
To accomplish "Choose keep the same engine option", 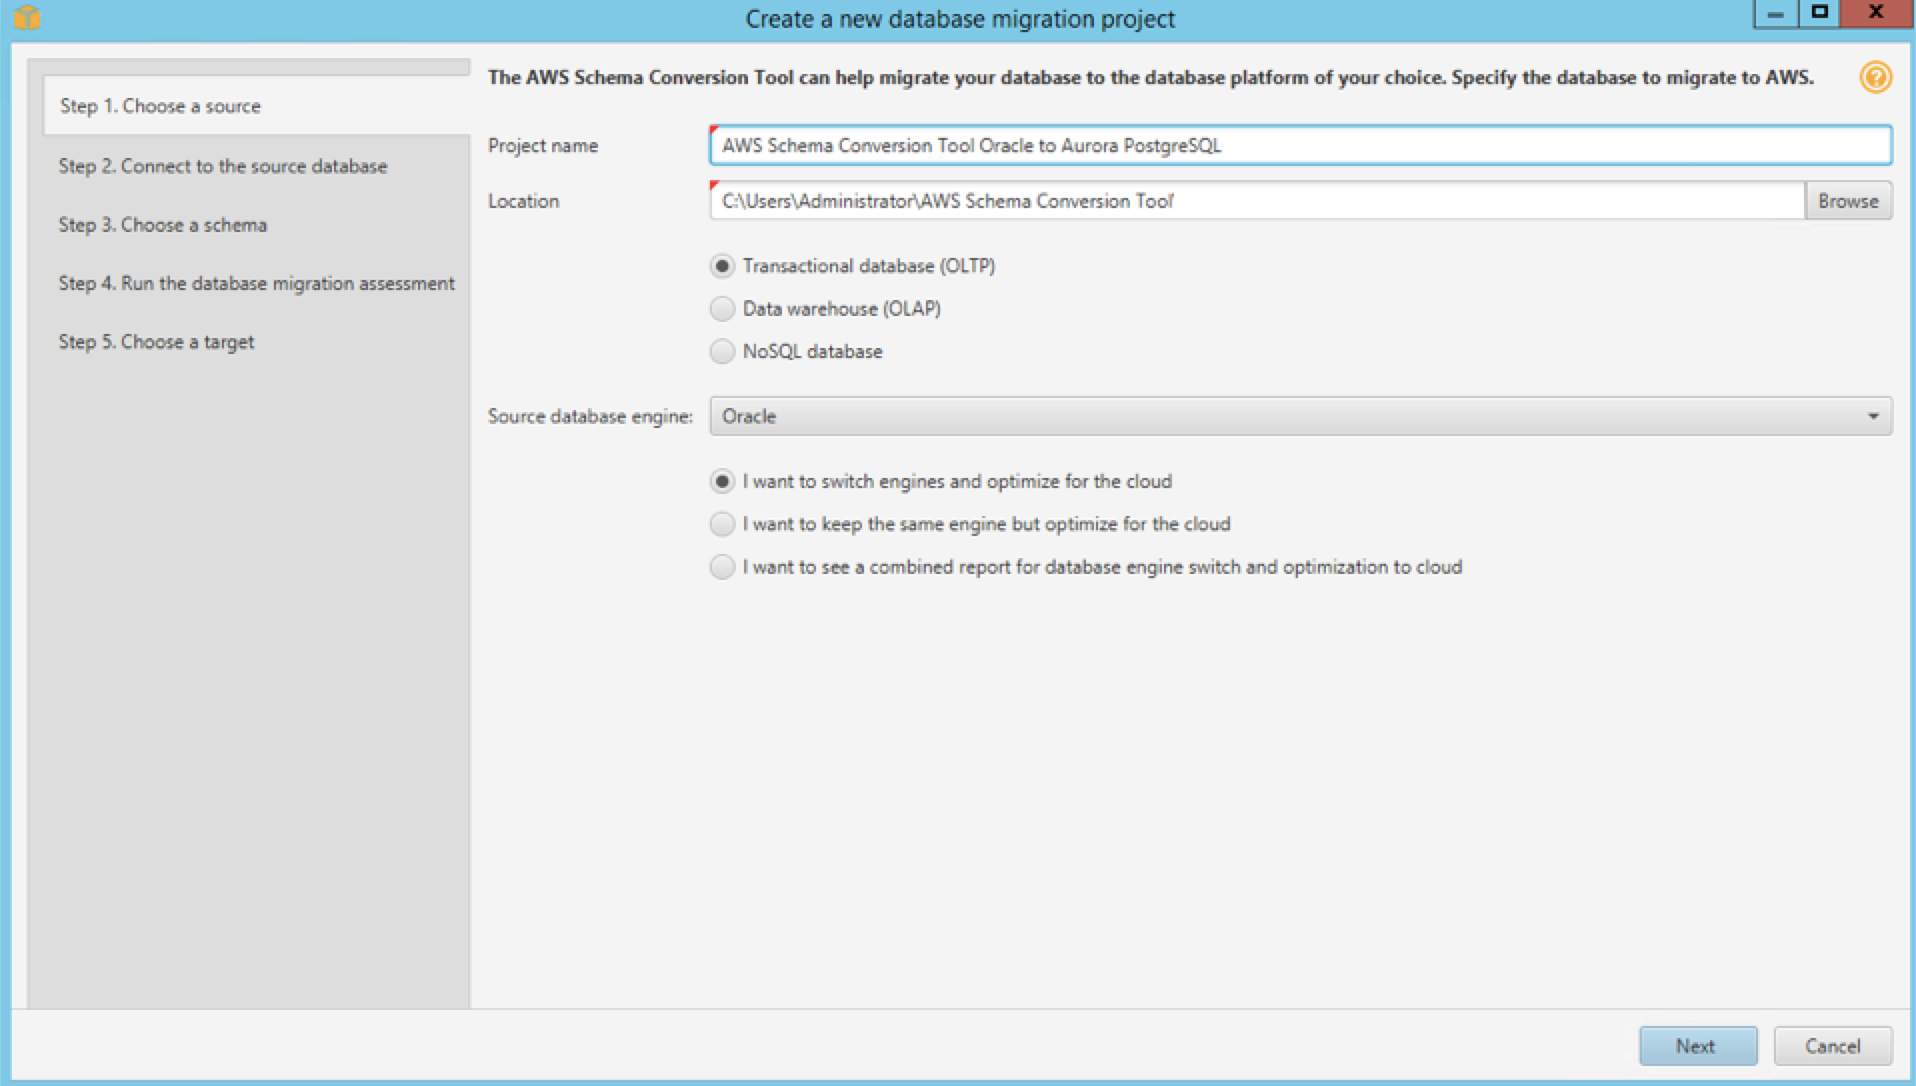I will [722, 524].
